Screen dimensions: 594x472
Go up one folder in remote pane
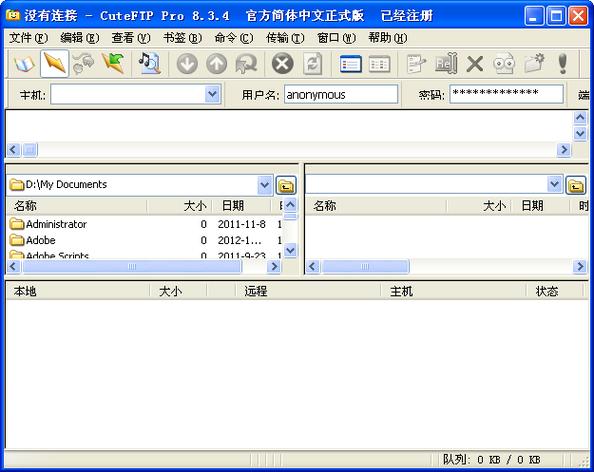coord(576,185)
